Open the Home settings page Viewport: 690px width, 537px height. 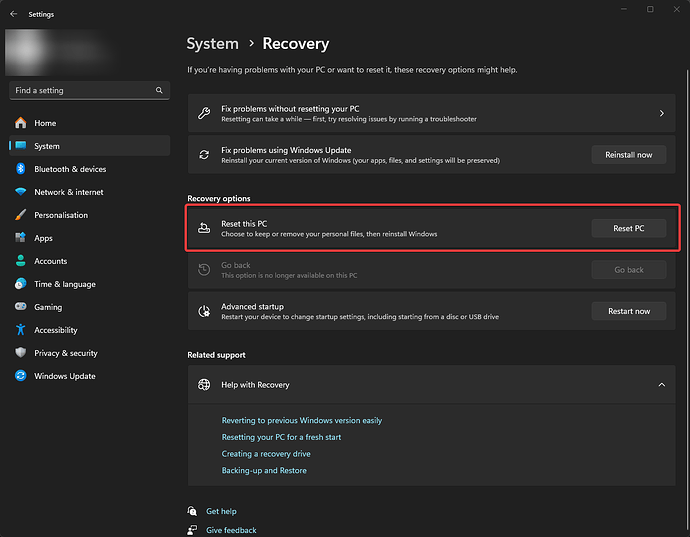(89, 123)
